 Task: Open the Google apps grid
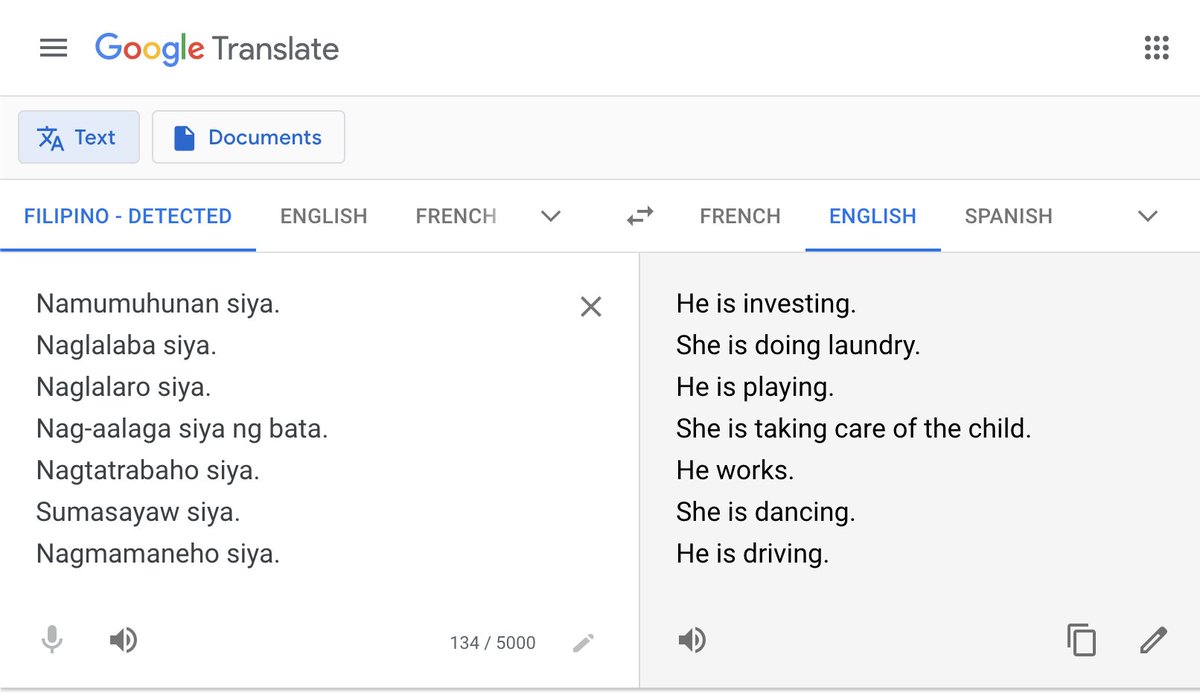tap(1156, 48)
